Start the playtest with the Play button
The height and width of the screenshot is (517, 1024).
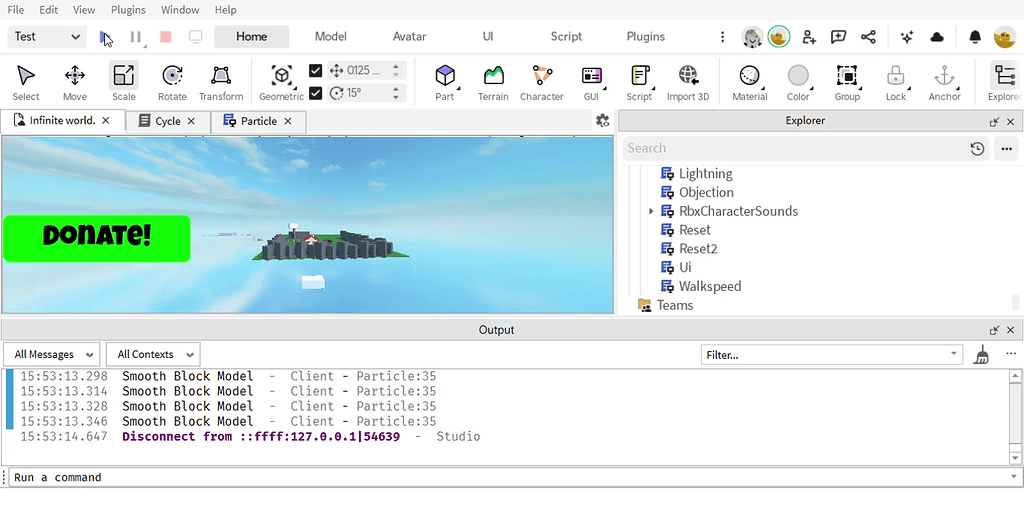click(x=106, y=37)
